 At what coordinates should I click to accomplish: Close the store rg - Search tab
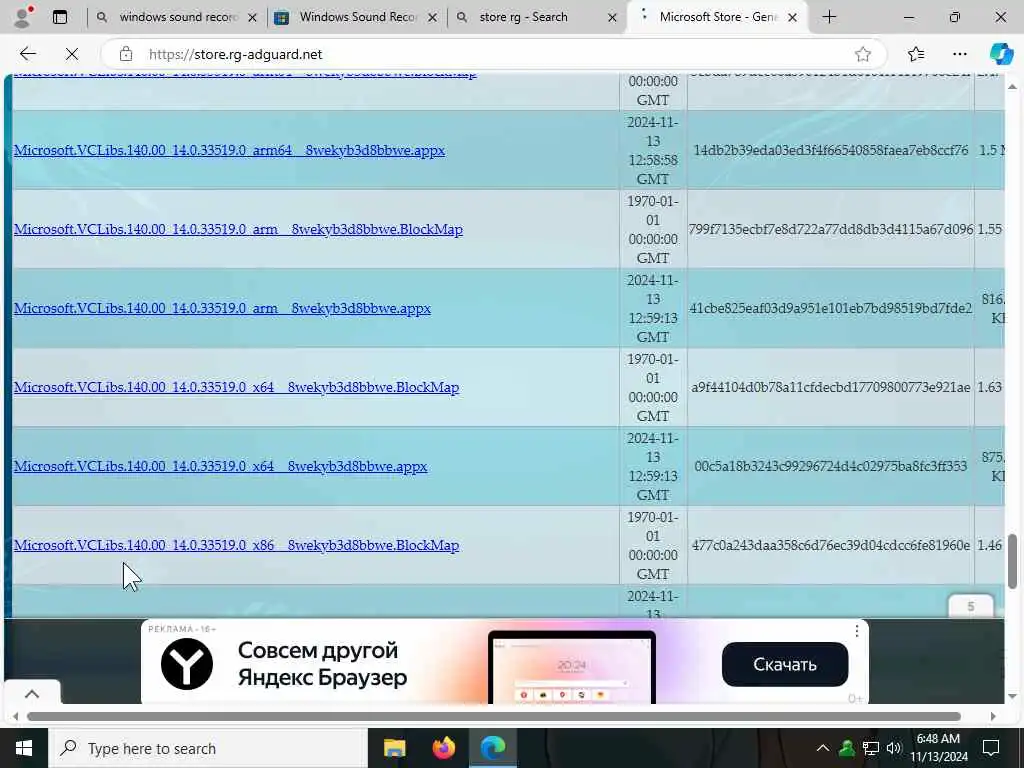(x=613, y=18)
